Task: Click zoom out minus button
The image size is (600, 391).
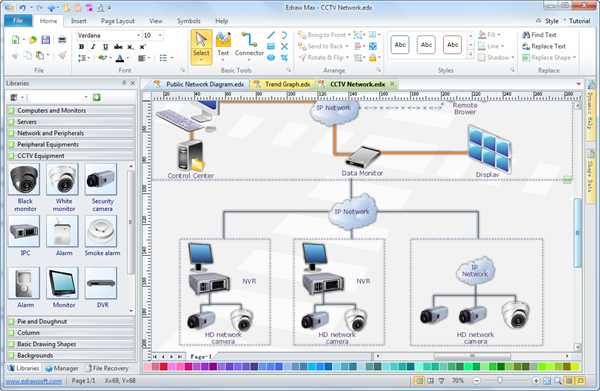Action: click(476, 381)
